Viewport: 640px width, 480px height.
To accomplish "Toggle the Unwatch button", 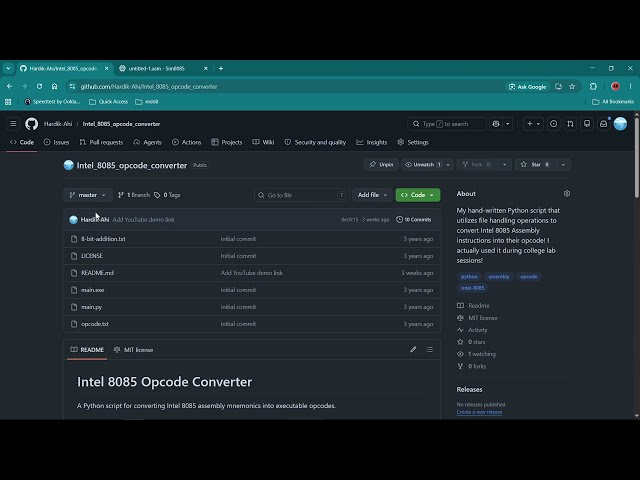I will (x=423, y=164).
